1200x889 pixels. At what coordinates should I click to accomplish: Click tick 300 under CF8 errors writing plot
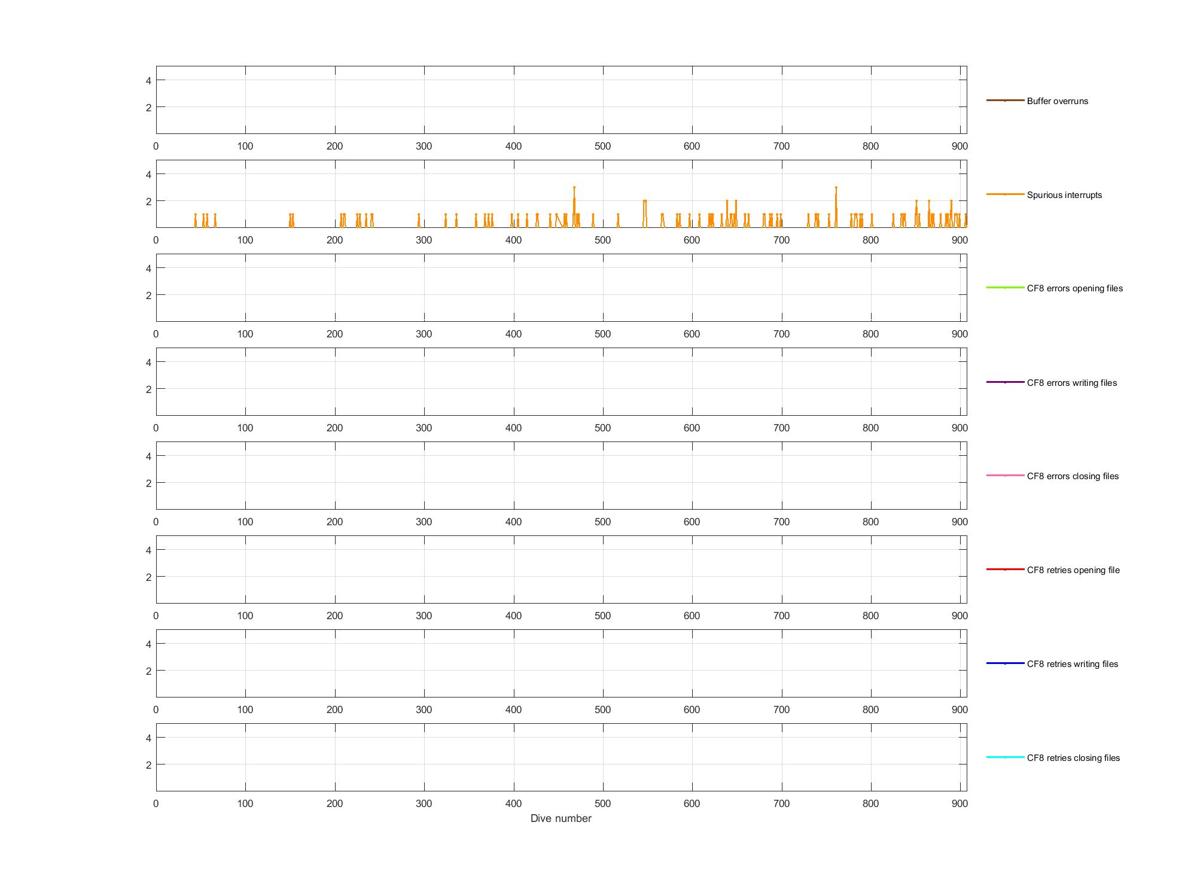(x=424, y=428)
